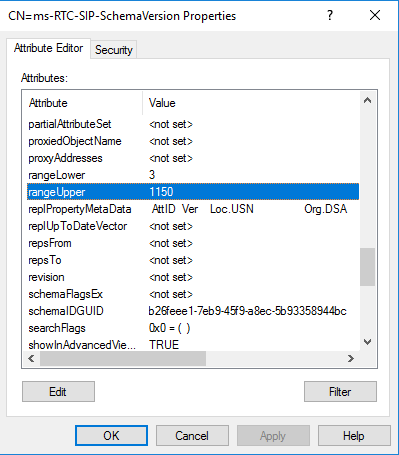Select the schemaFlagsEx attribute

click(x=193, y=294)
